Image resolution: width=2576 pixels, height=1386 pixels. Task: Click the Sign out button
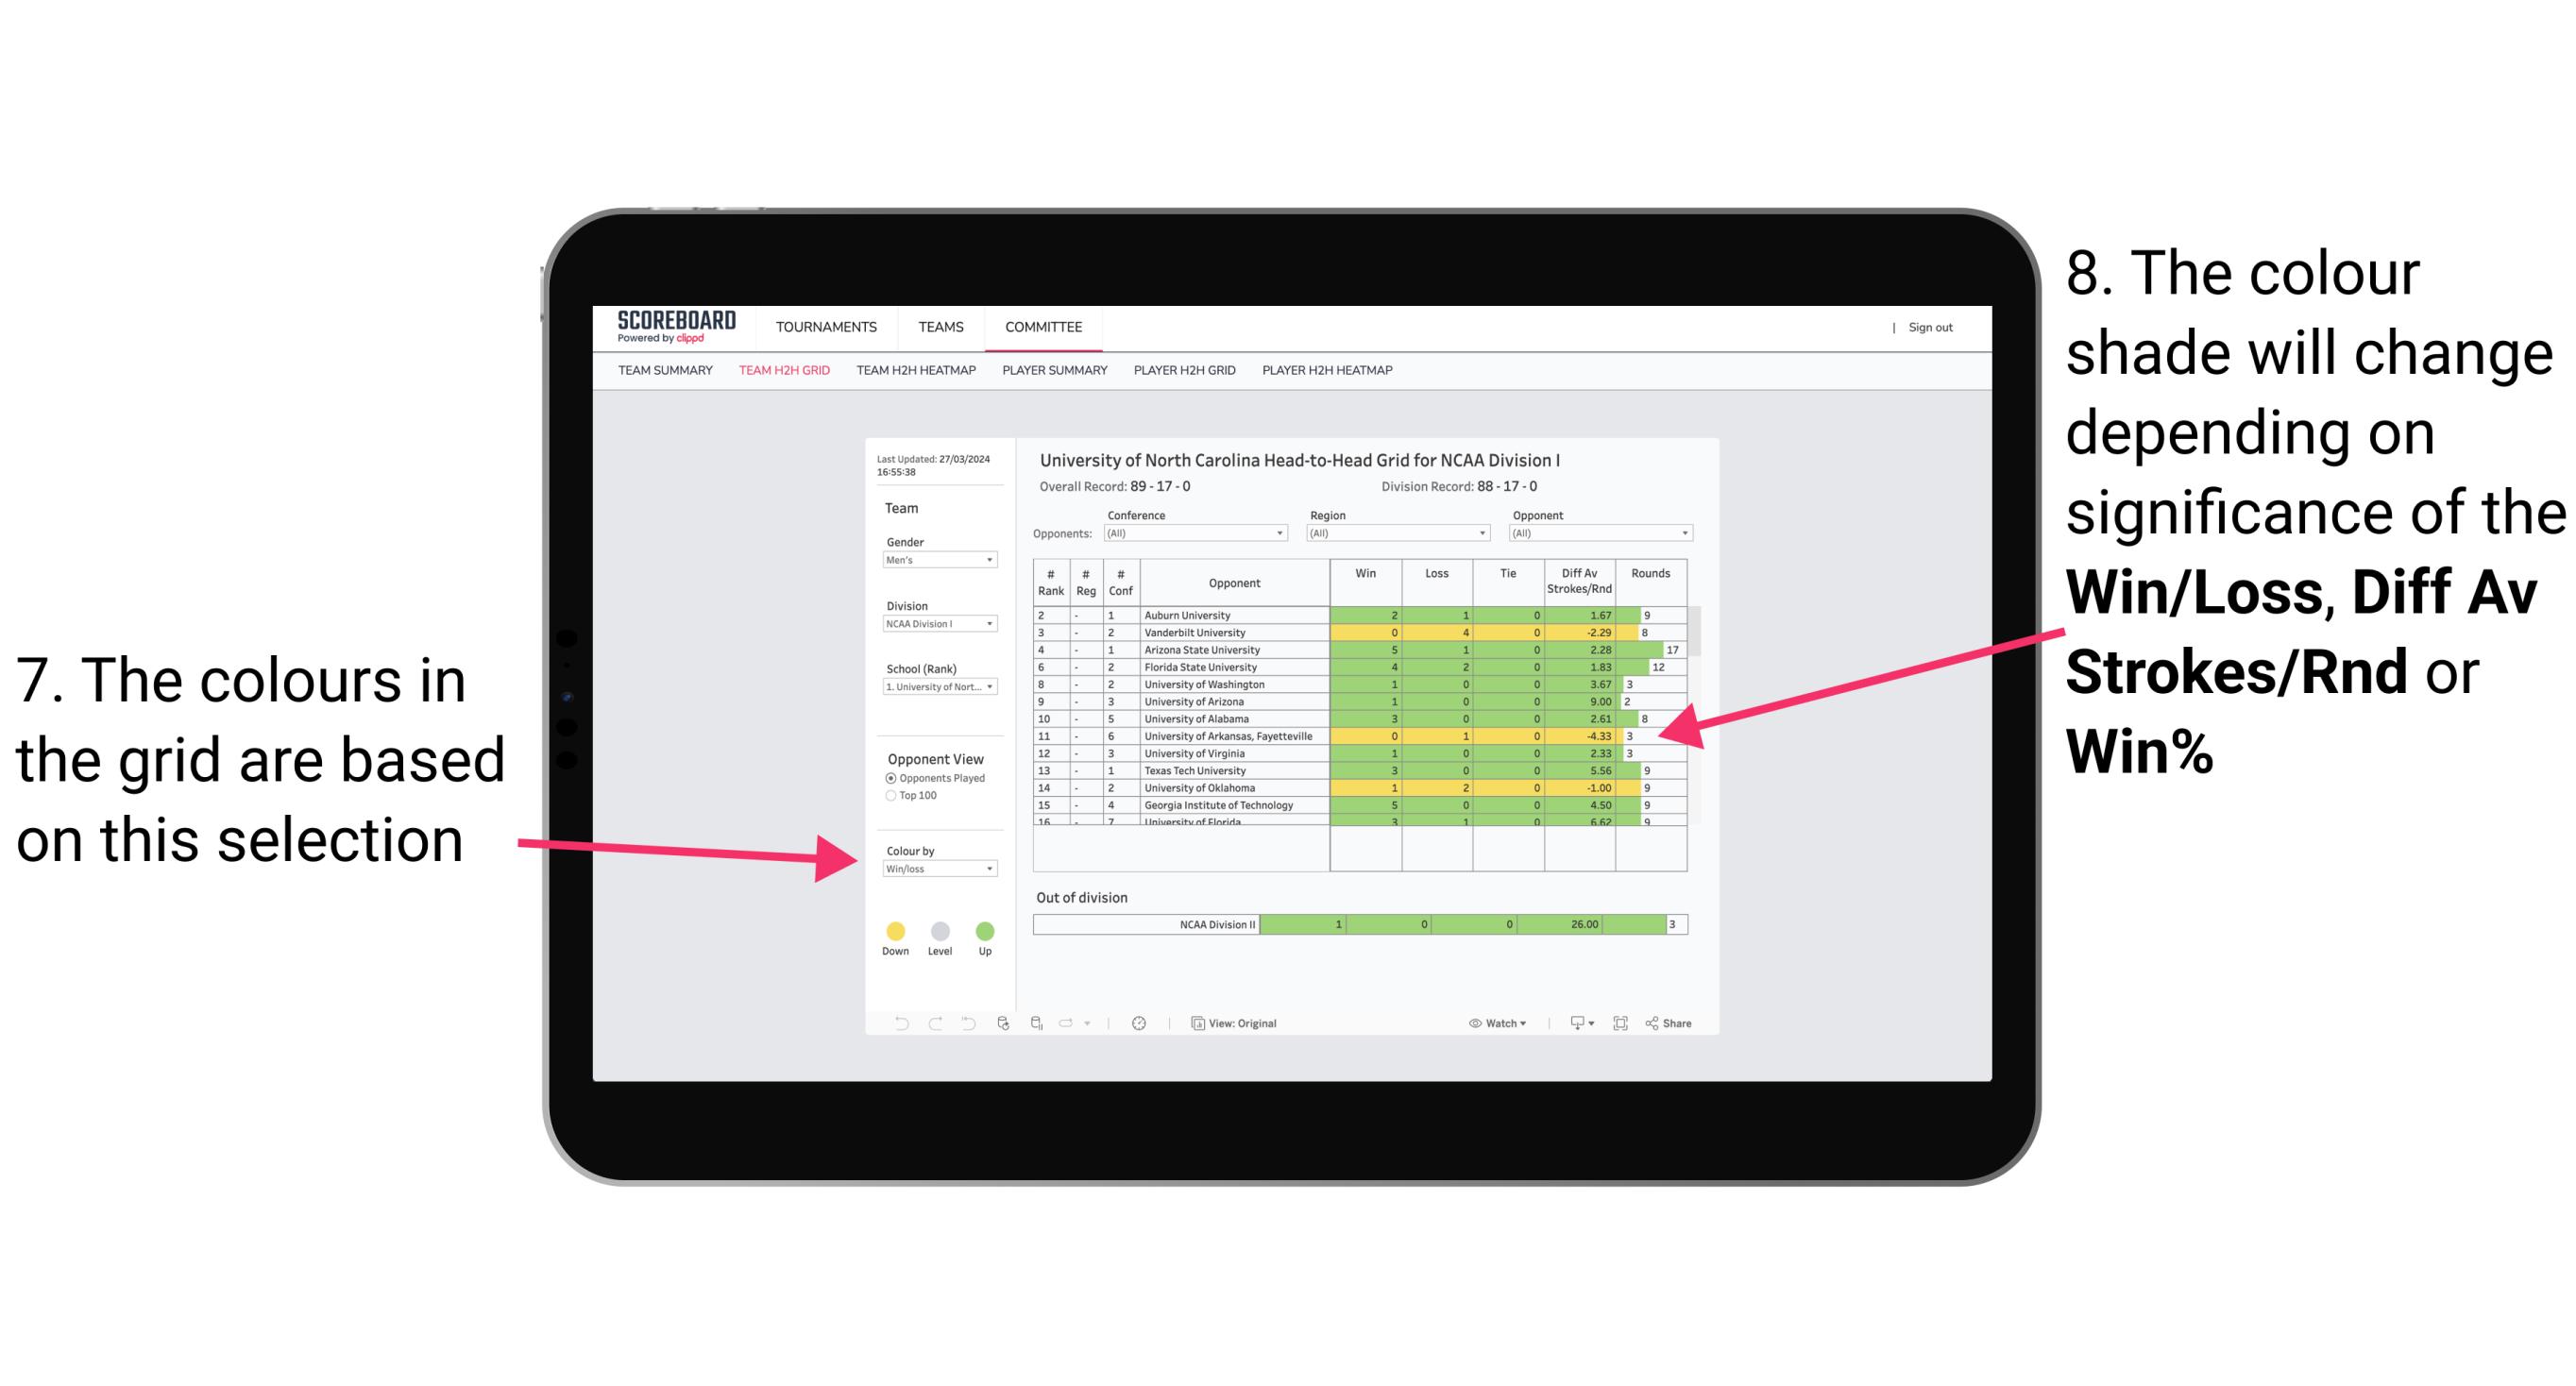point(1931,328)
